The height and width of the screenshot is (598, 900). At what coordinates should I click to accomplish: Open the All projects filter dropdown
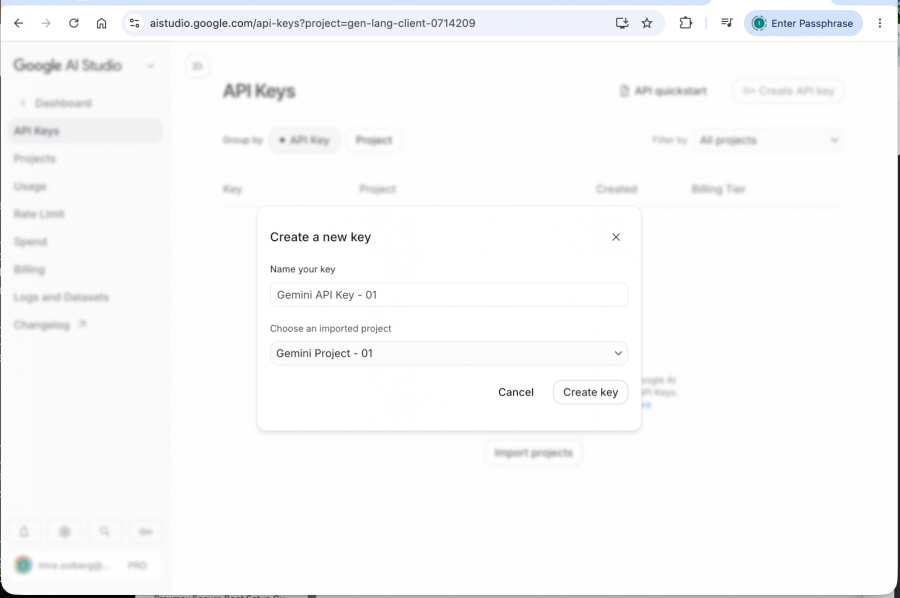coord(769,140)
